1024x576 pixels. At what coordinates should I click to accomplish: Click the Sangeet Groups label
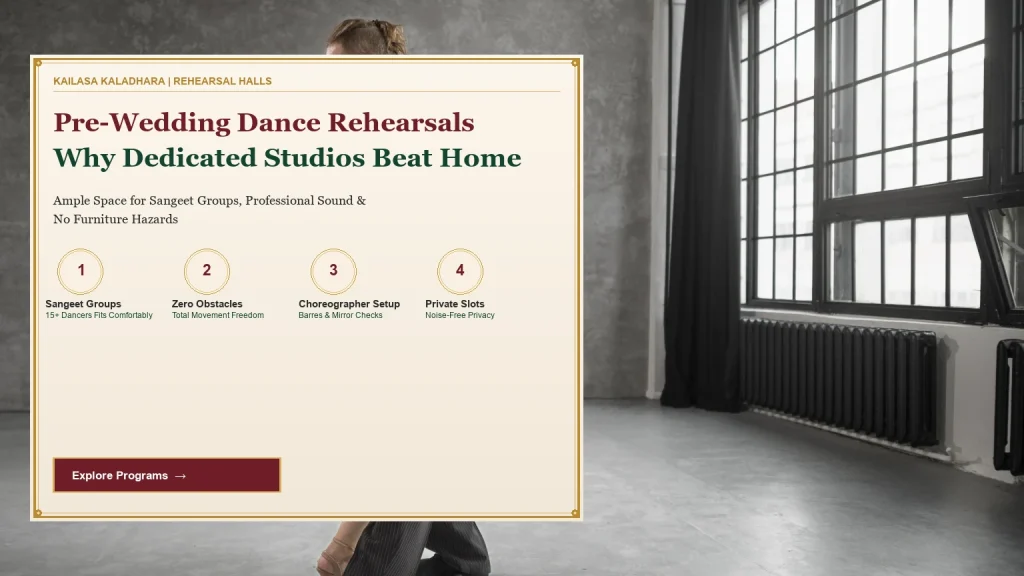83,304
